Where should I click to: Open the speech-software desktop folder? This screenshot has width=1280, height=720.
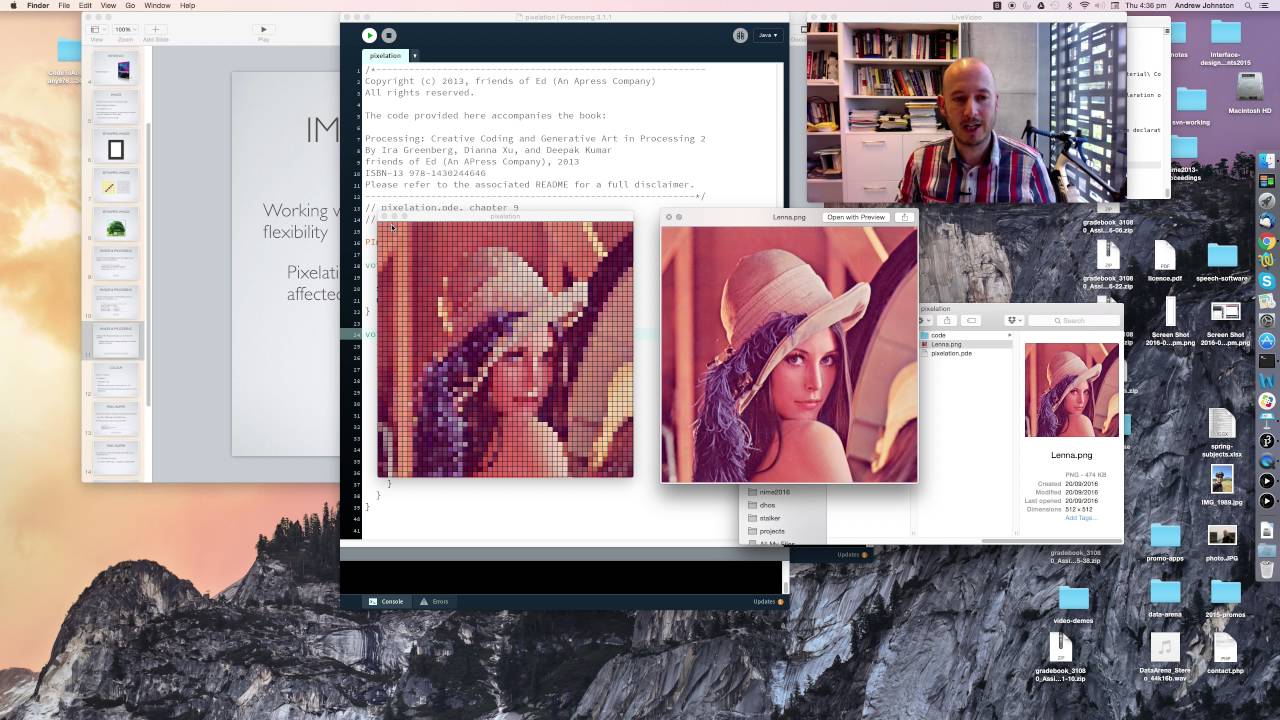[1222, 262]
